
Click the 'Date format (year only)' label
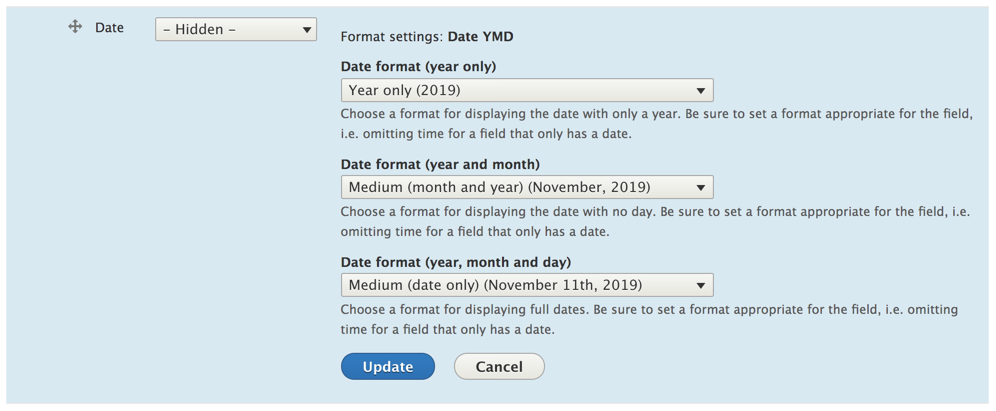tap(418, 67)
